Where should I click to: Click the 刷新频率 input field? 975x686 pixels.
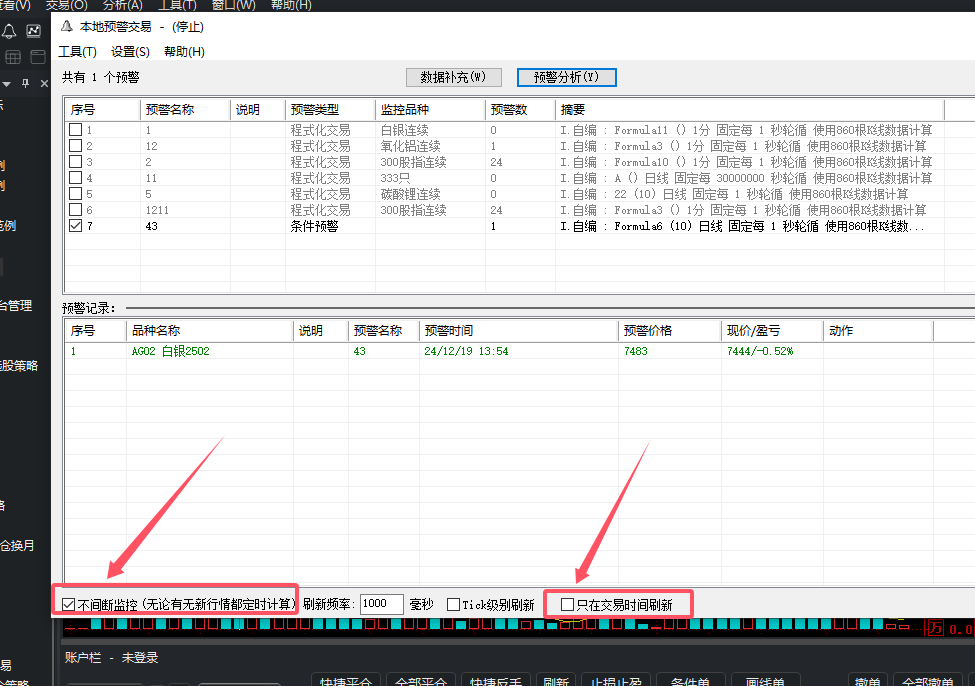coord(381,604)
